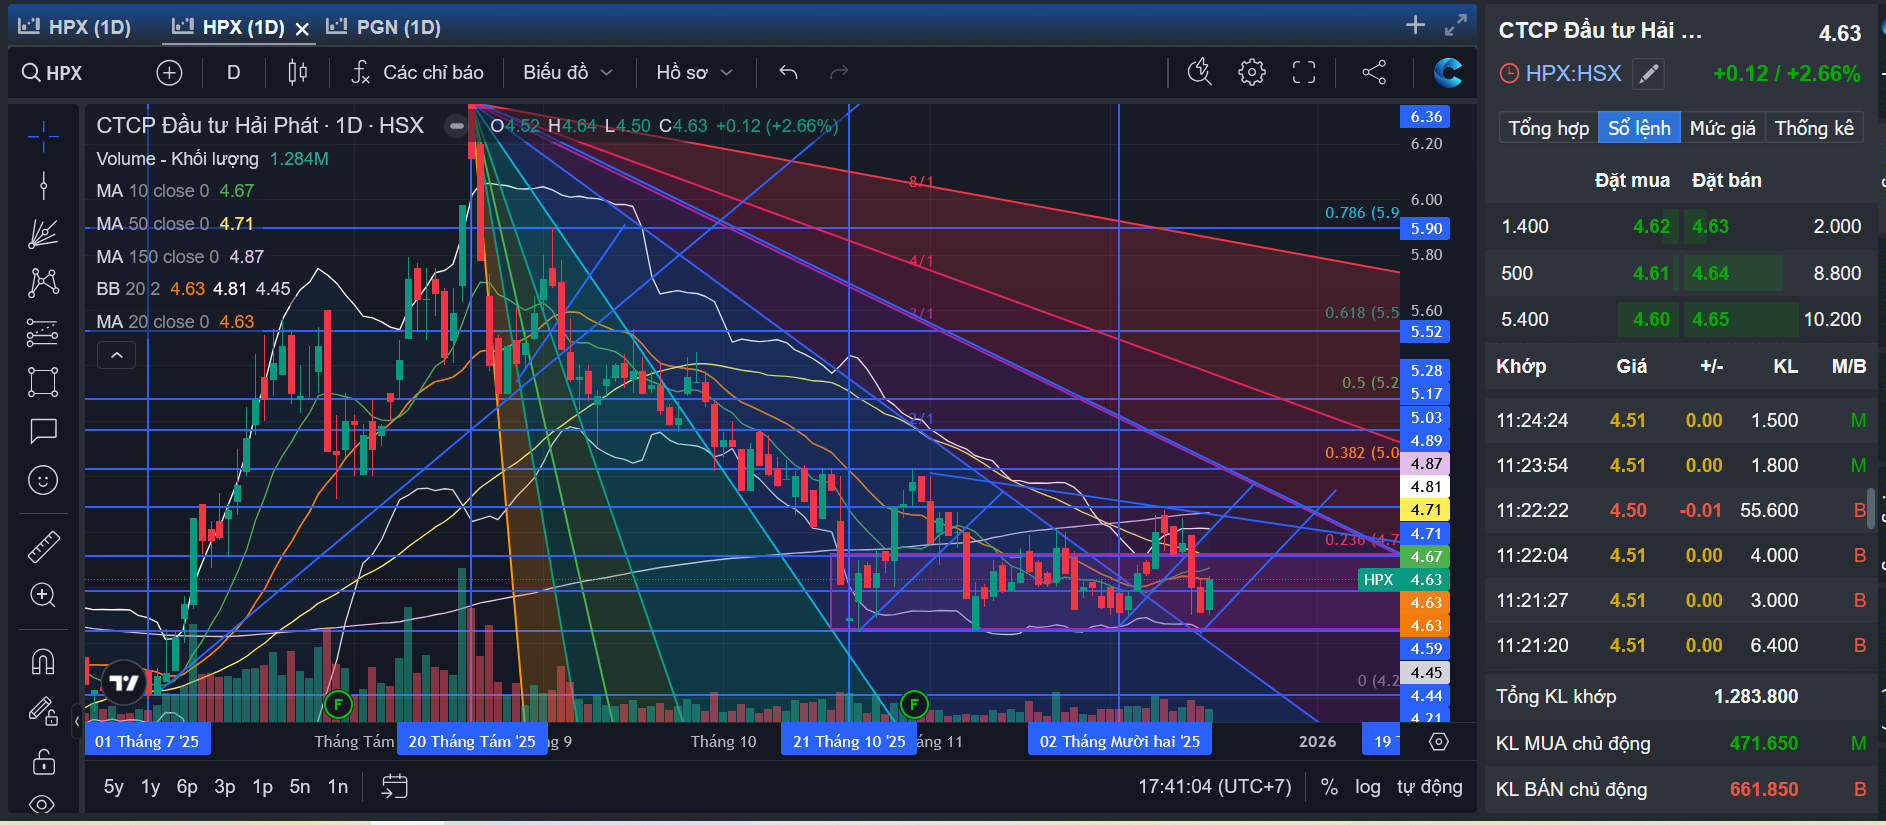This screenshot has height=825, width=1886.
Task: Select the 3p time range
Action: coord(225,787)
